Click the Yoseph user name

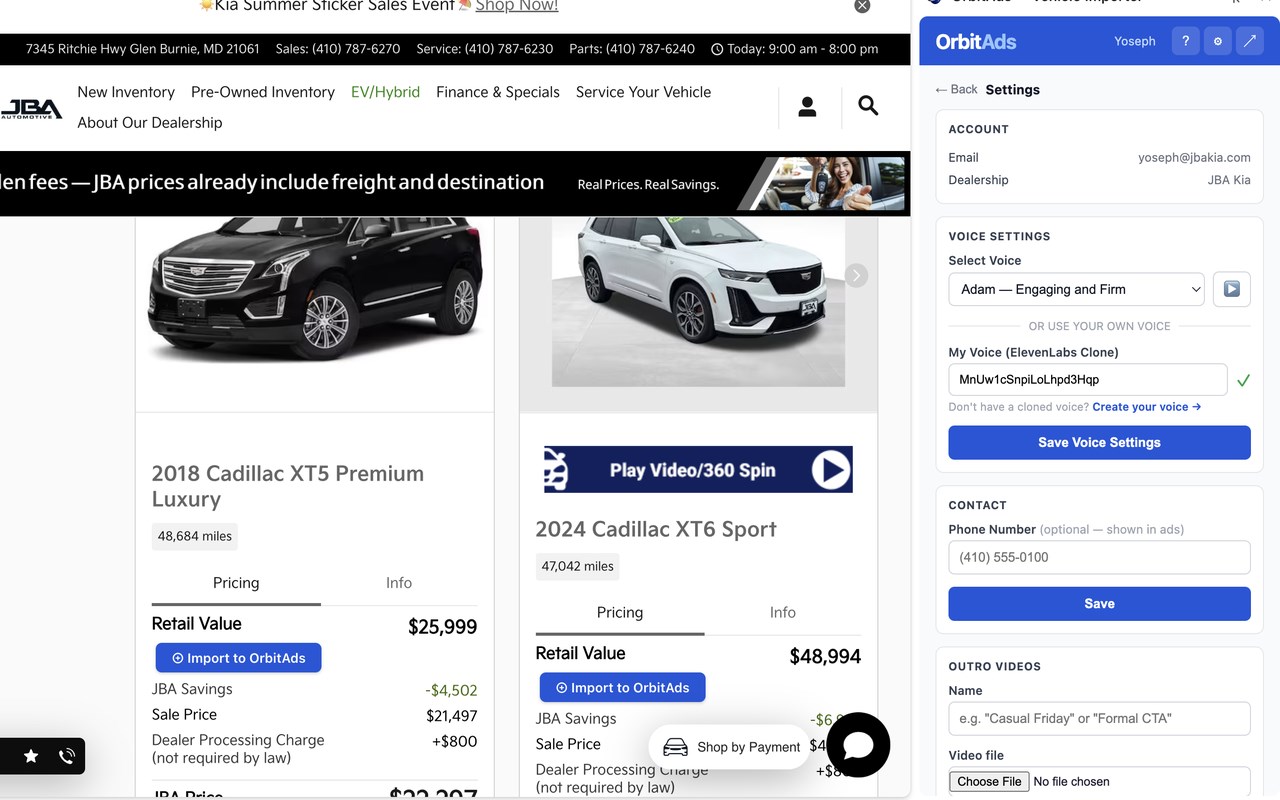[1135, 41]
